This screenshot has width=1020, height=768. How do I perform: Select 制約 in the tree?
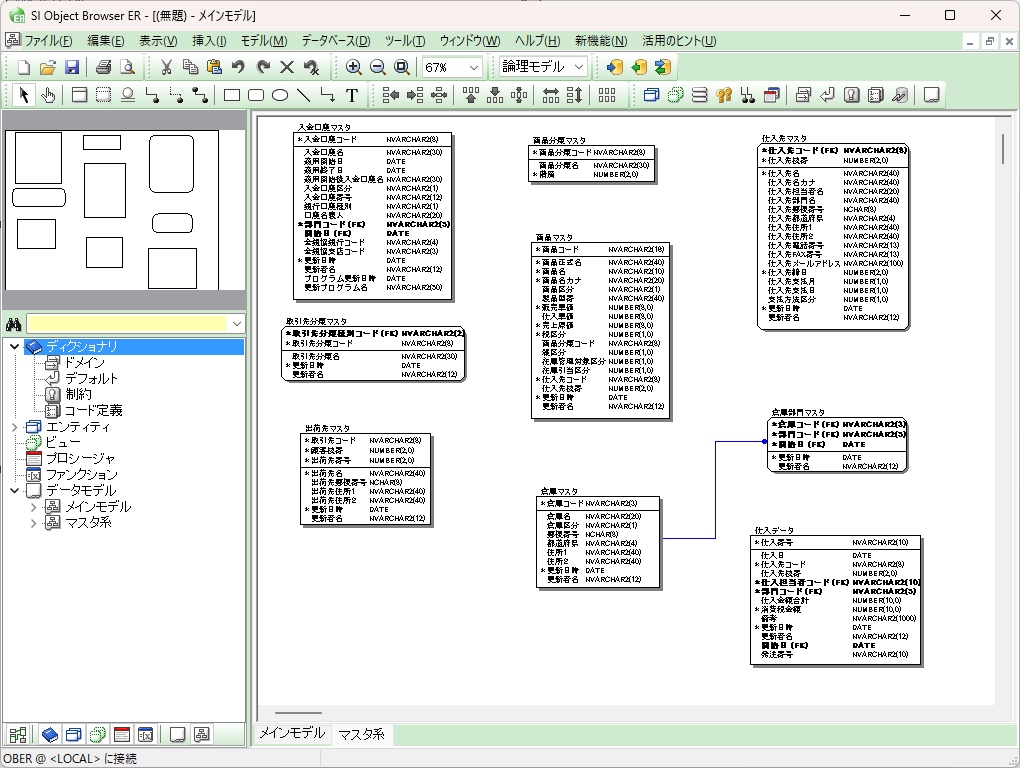(x=78, y=395)
